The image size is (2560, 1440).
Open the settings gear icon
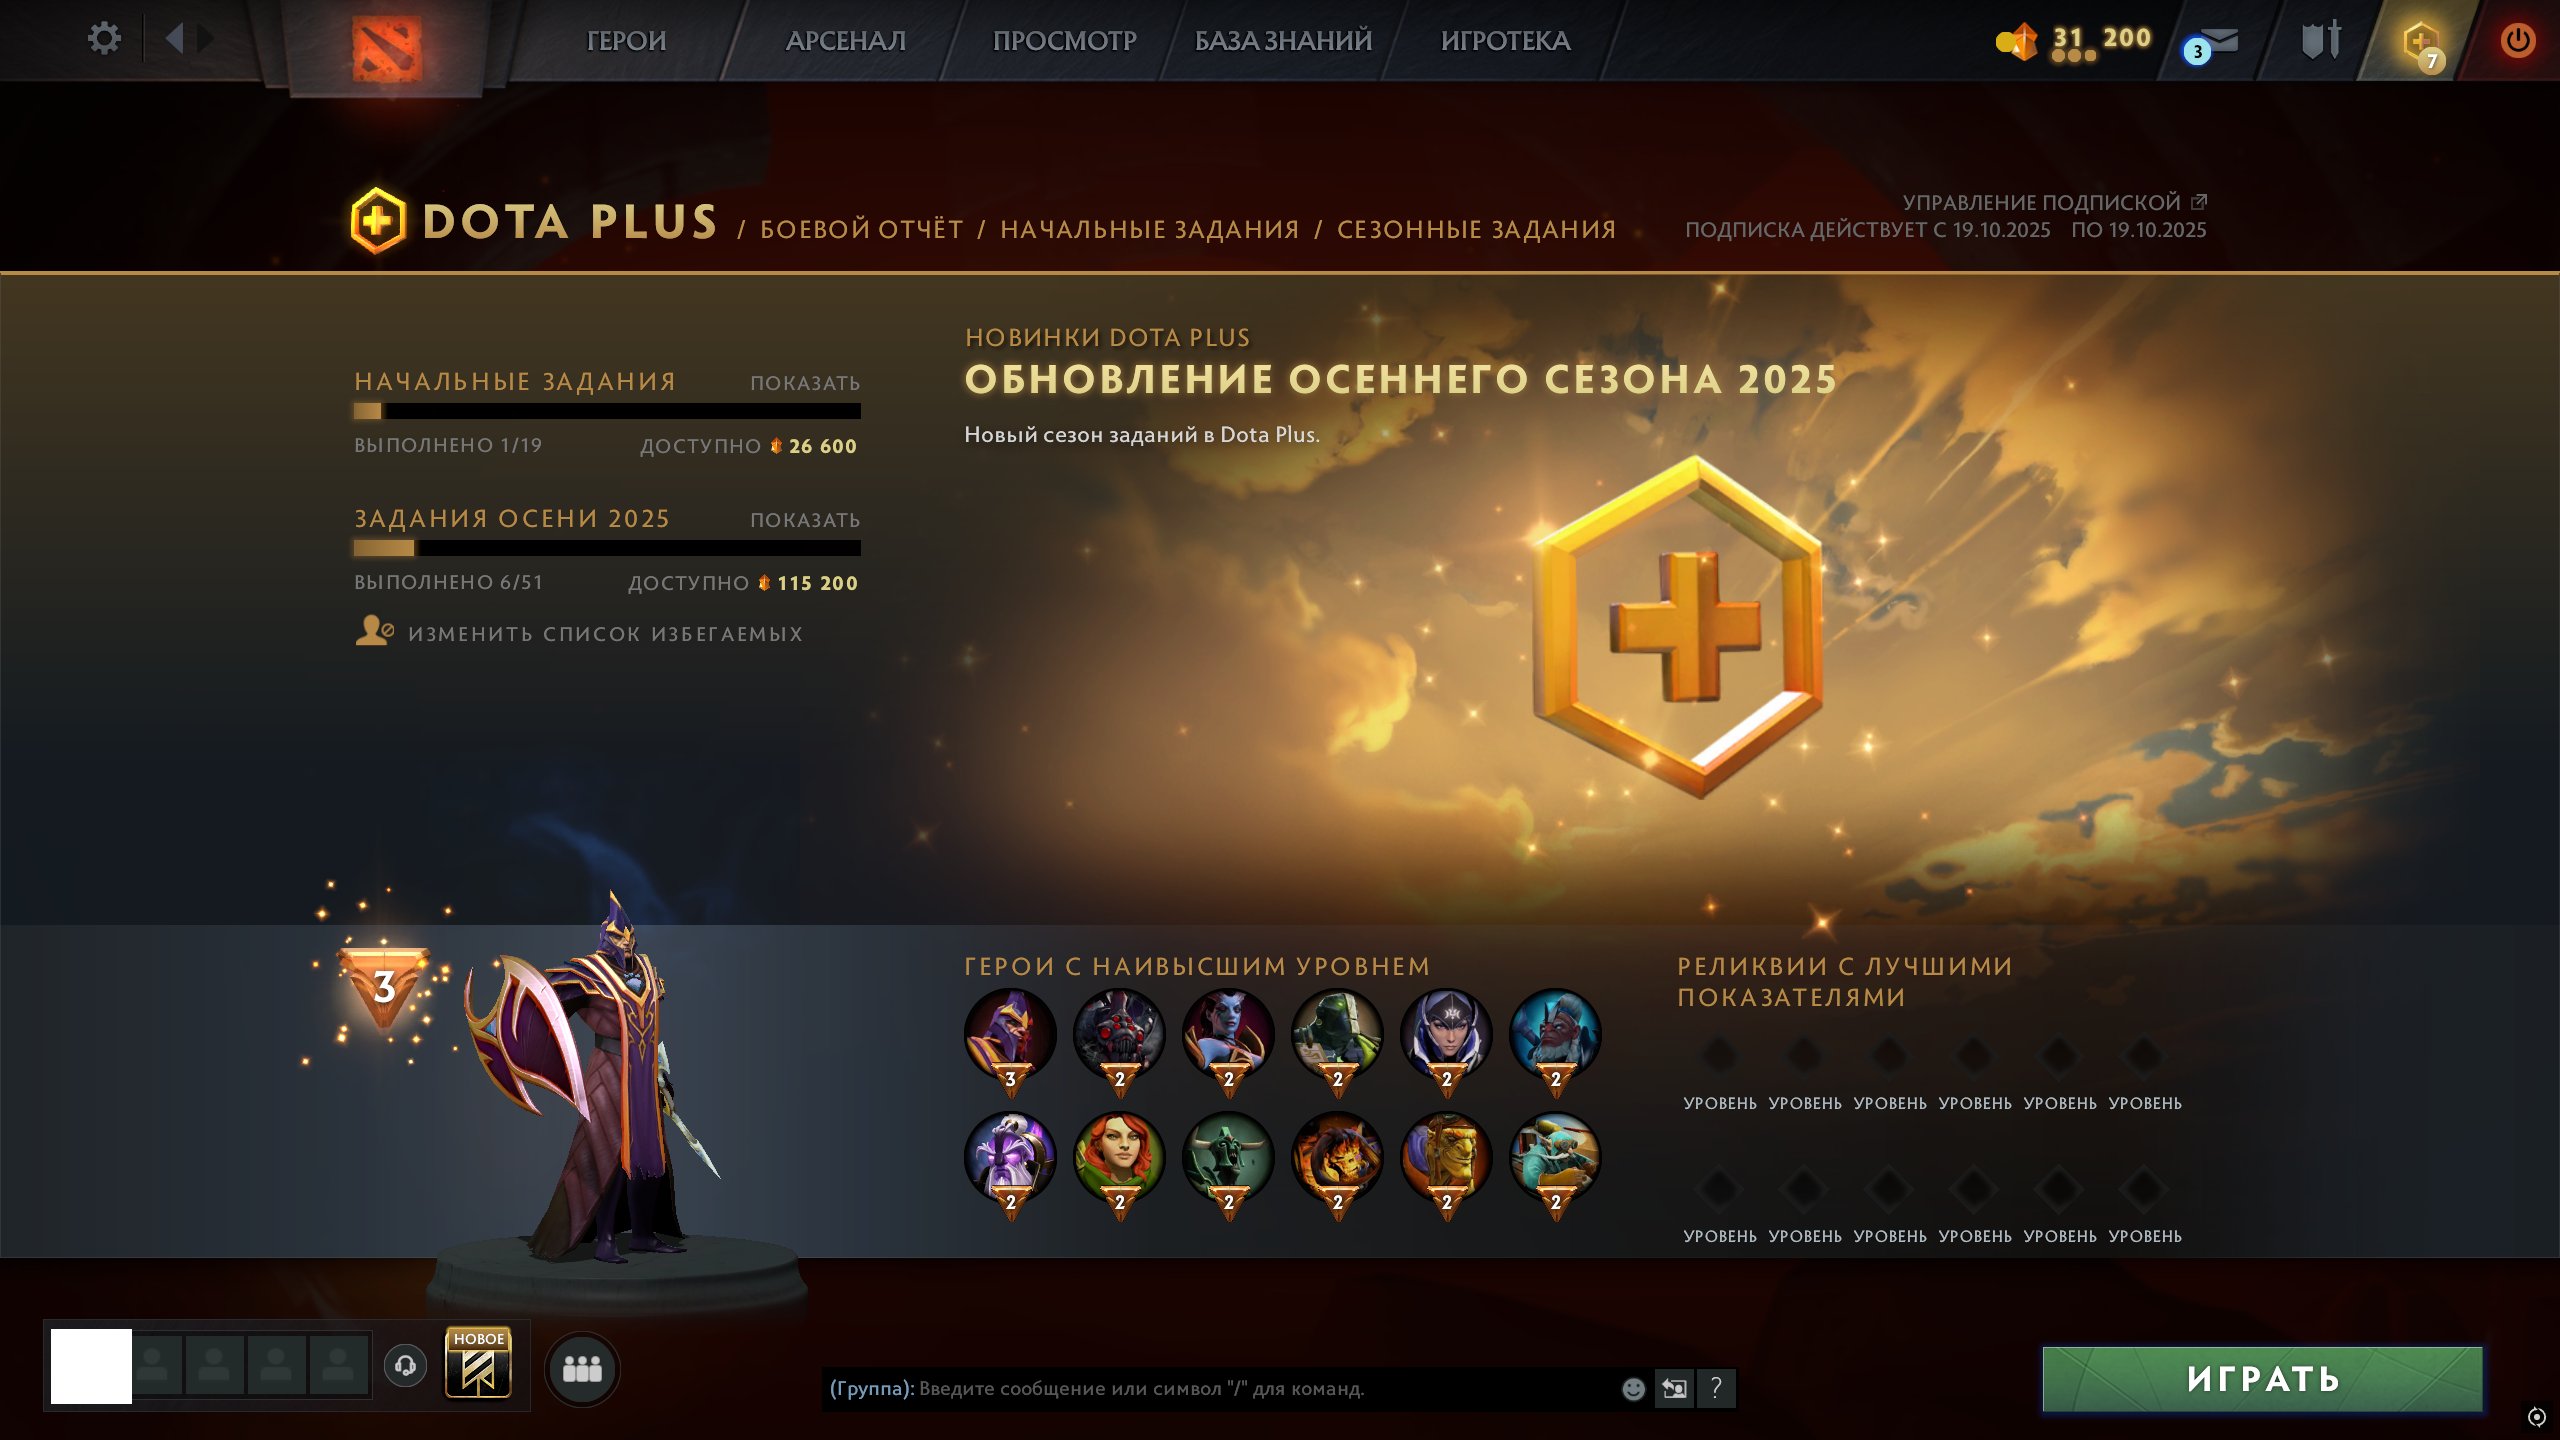tap(104, 39)
